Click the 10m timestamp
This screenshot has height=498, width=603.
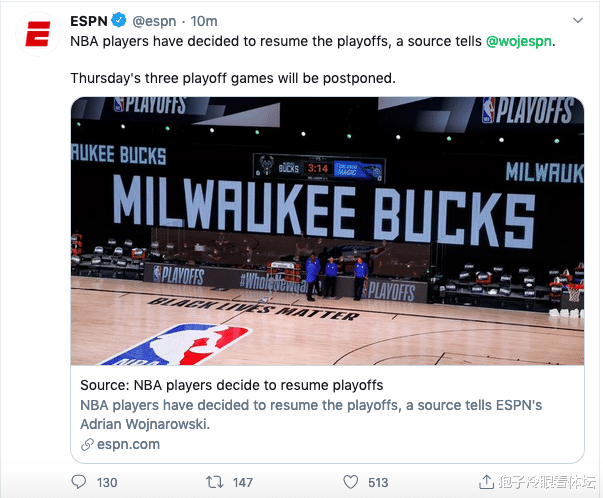(x=204, y=21)
